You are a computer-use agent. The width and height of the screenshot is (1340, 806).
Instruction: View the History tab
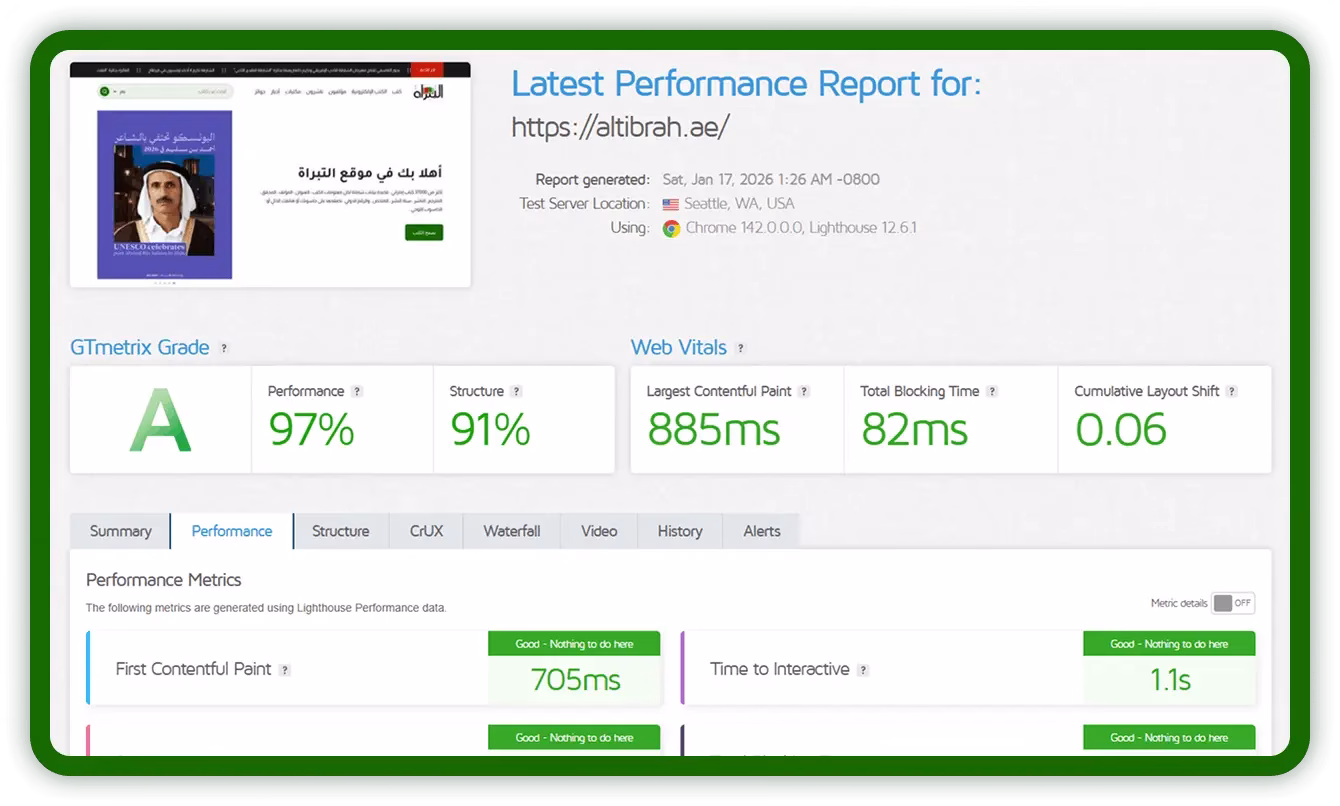click(679, 531)
